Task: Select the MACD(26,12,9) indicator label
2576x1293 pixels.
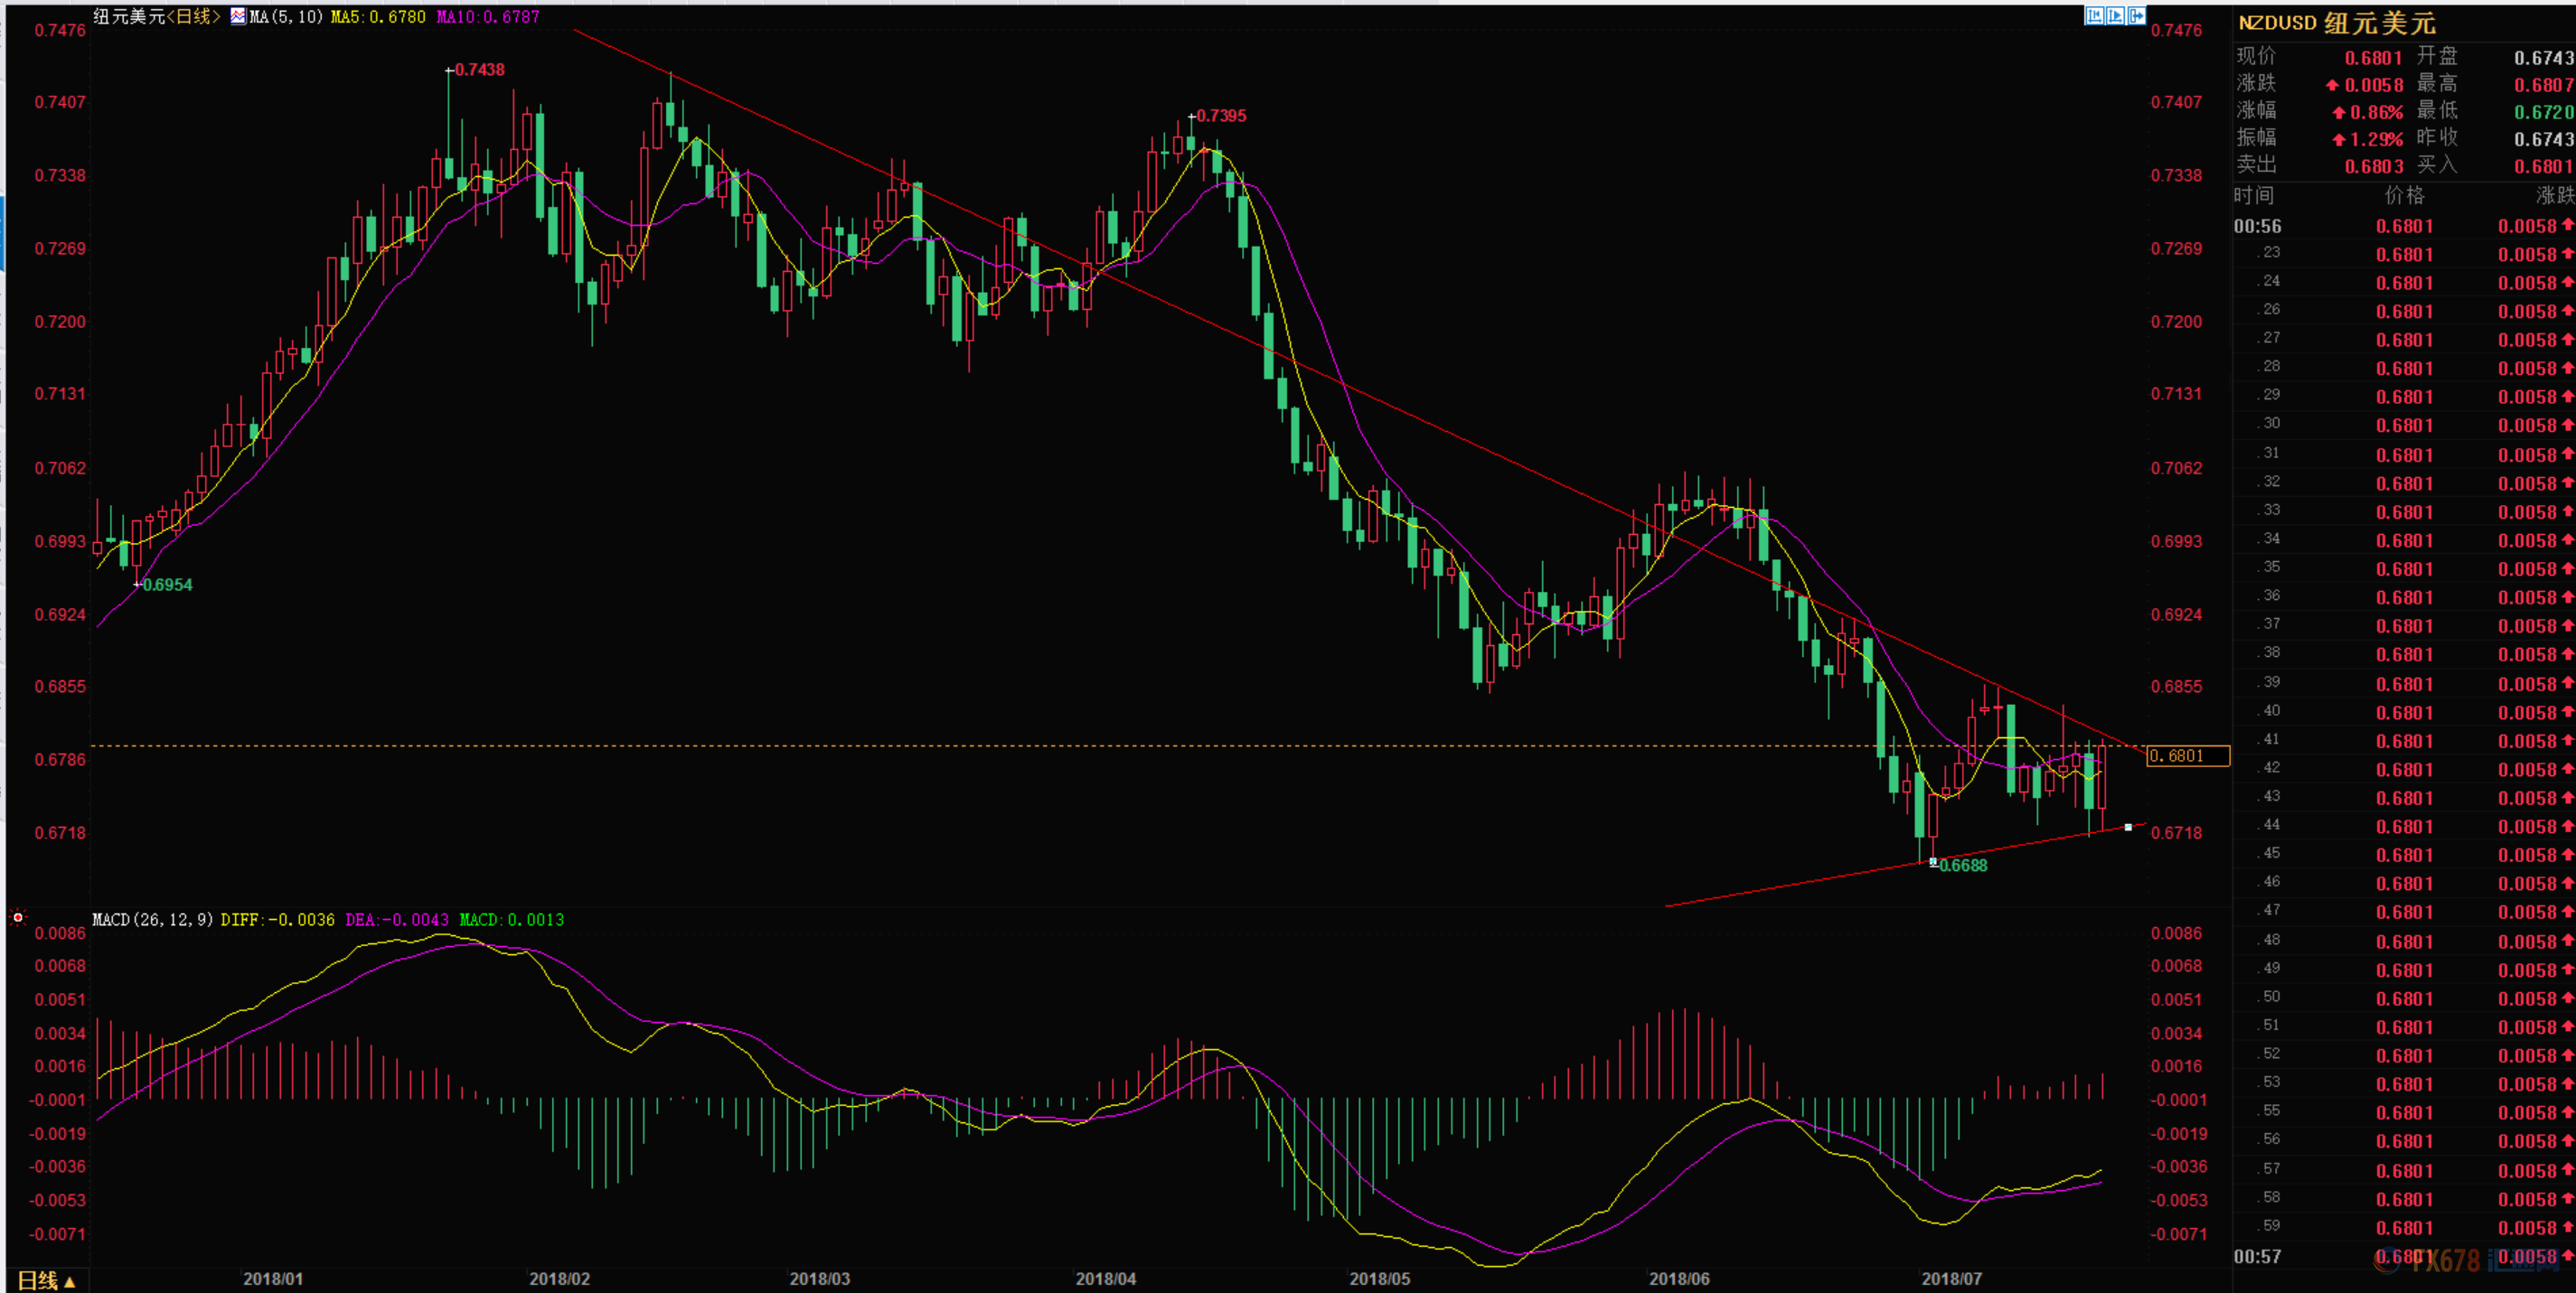Action: pos(153,919)
